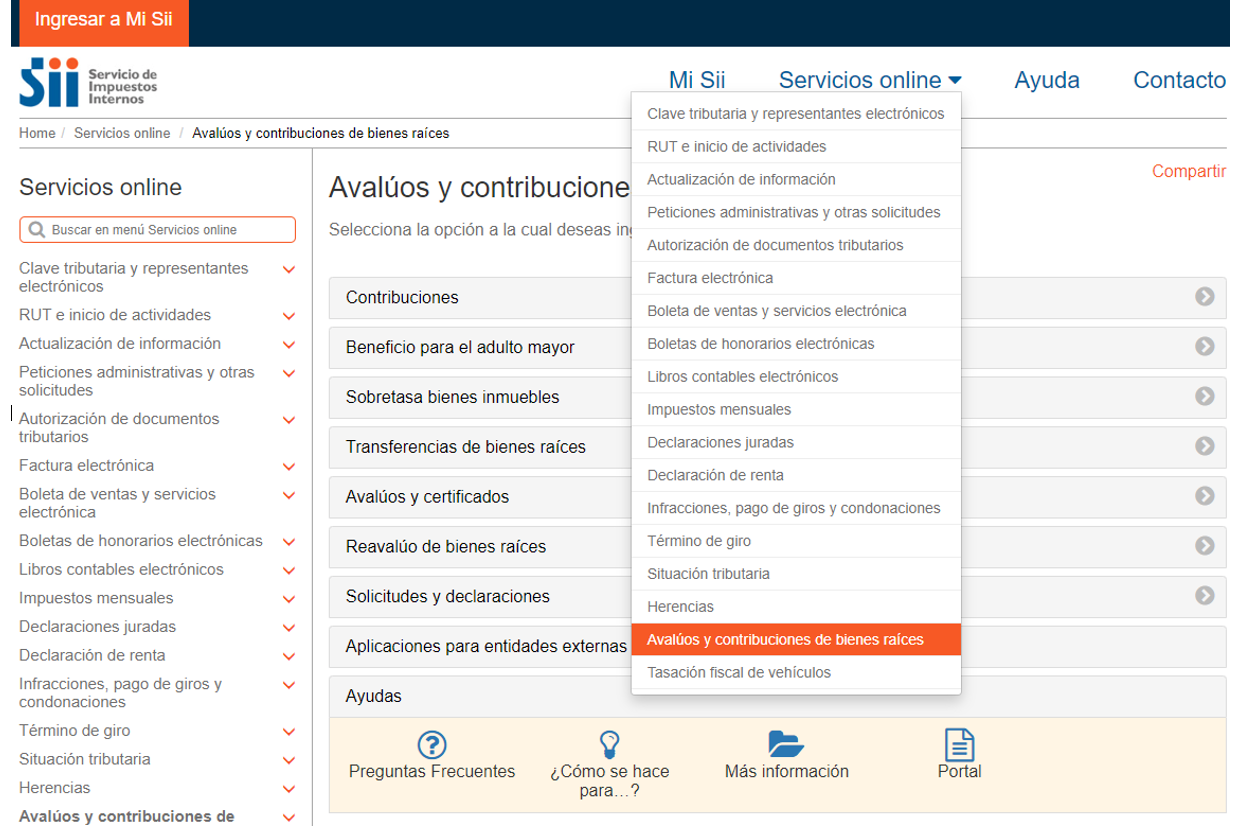This screenshot has height=827, width=1242.
Task: Expand sidebar Libros contables electrónicos chevron
Action: point(289,571)
